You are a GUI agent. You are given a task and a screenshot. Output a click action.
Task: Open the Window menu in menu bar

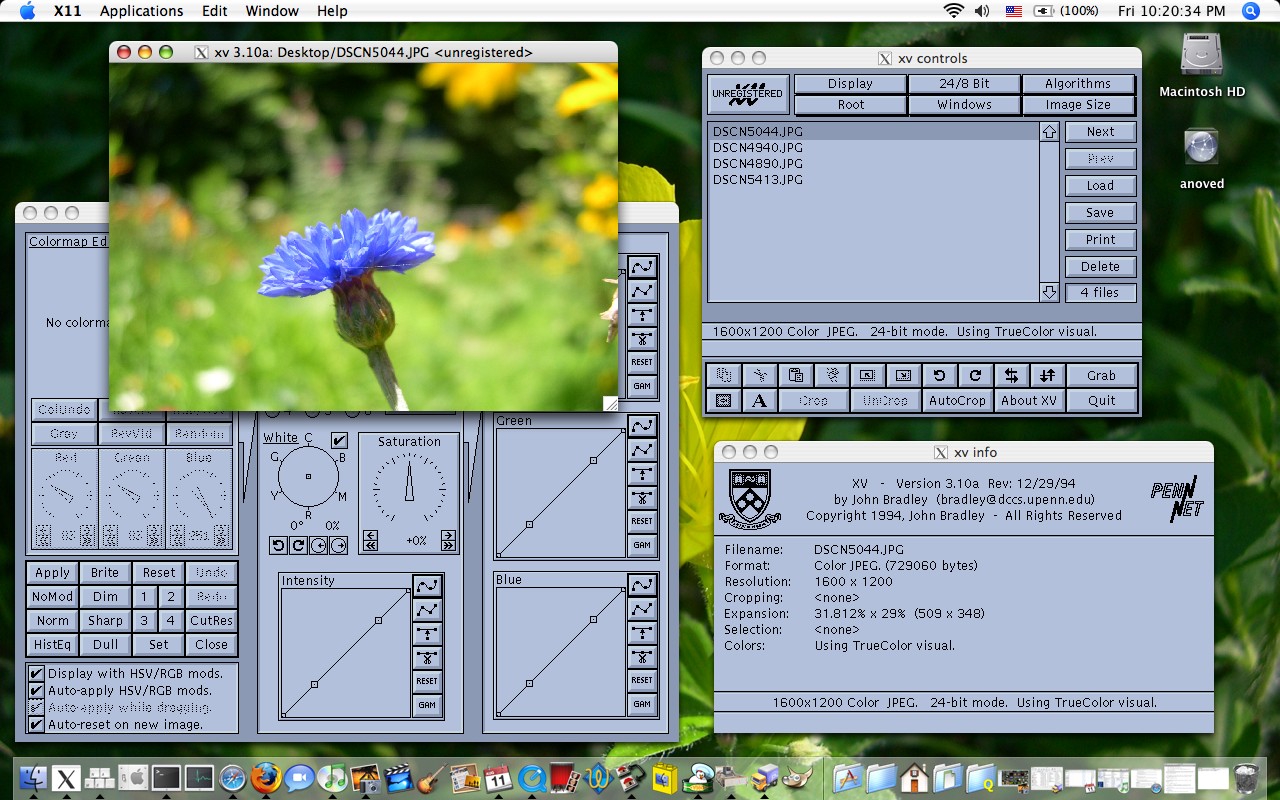[x=272, y=11]
